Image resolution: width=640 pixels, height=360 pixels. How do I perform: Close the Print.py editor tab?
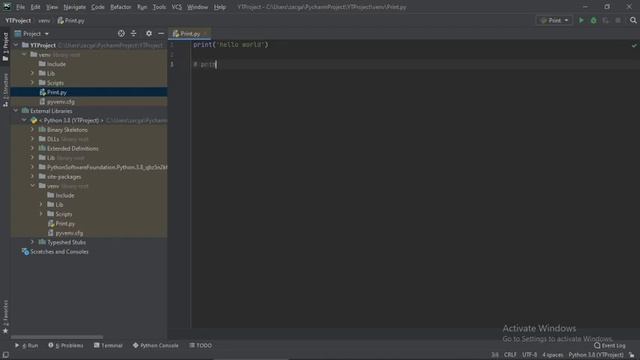tap(205, 34)
